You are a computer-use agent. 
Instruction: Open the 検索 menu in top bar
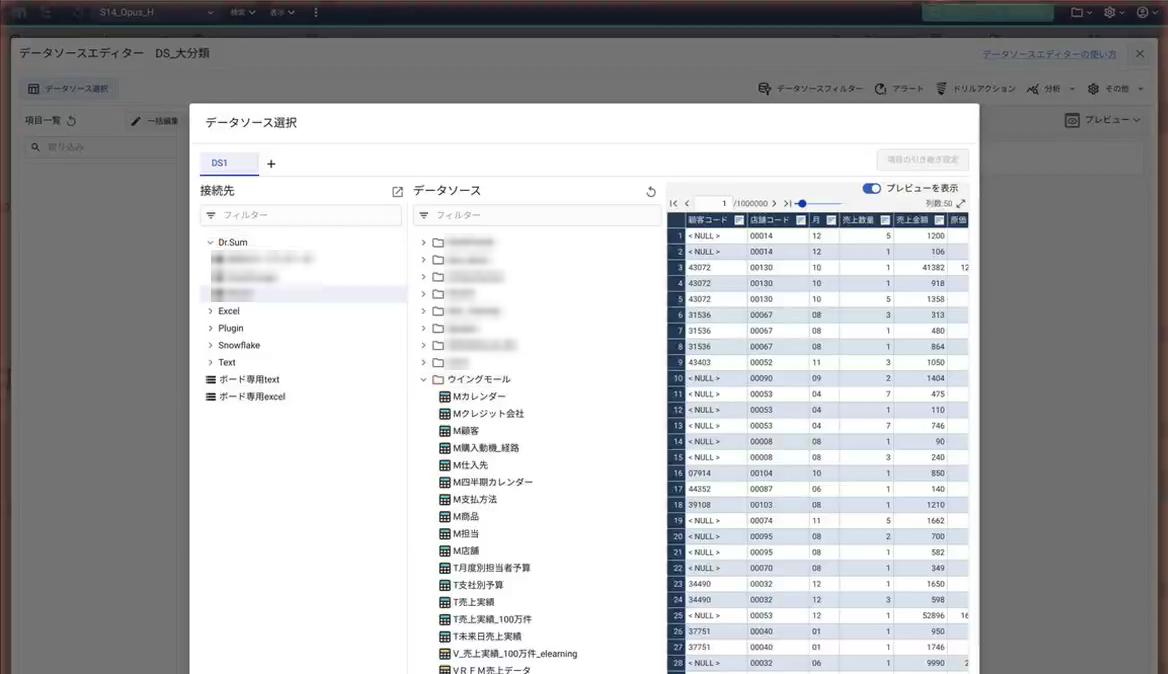pos(242,13)
